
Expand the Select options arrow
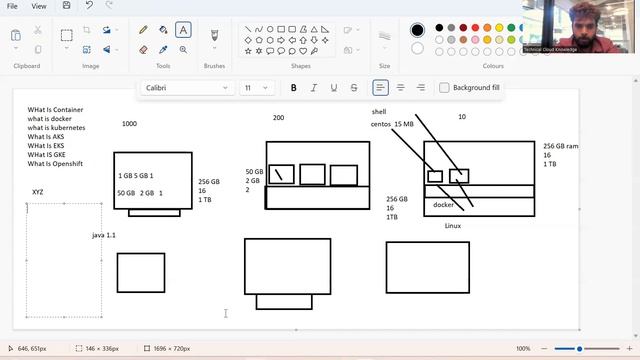click(x=67, y=49)
